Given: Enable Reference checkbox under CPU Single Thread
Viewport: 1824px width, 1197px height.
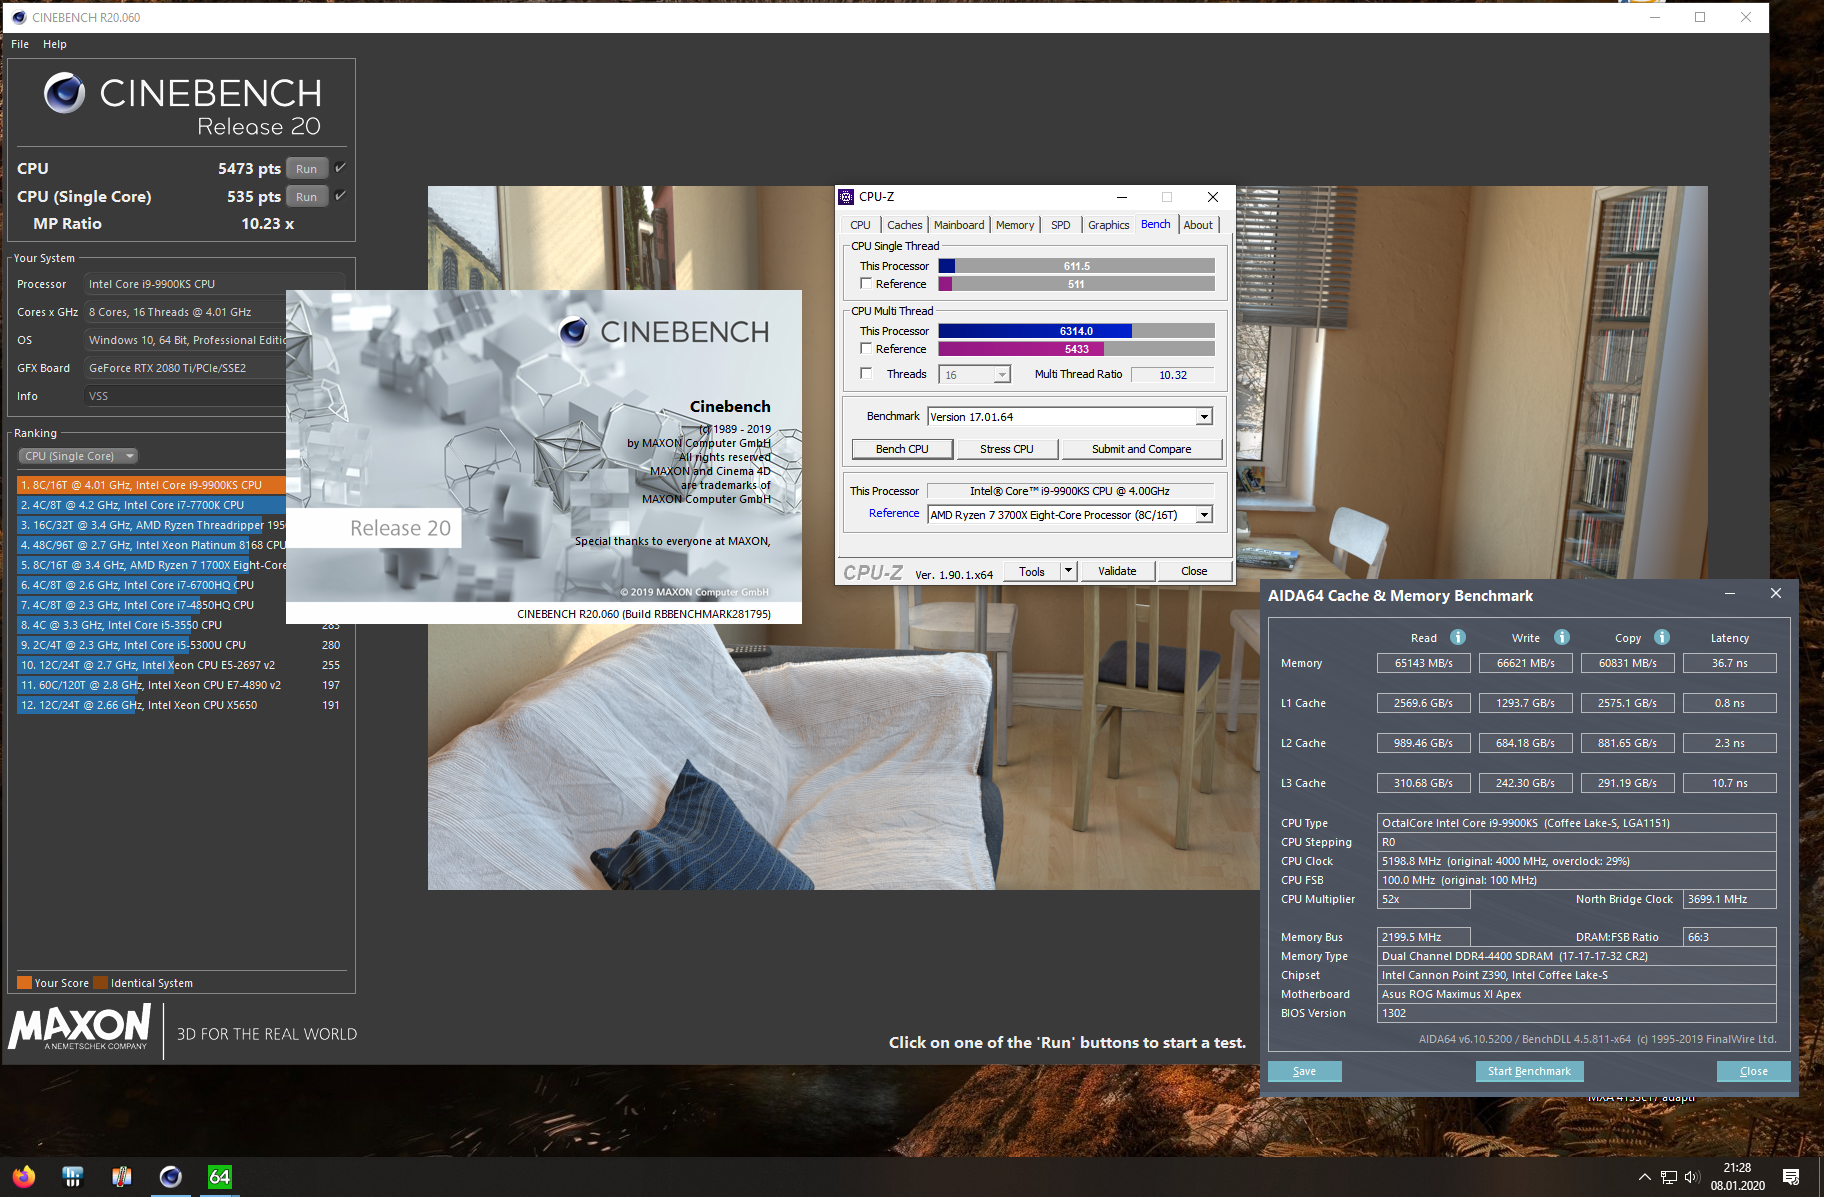Looking at the screenshot, I should 866,284.
